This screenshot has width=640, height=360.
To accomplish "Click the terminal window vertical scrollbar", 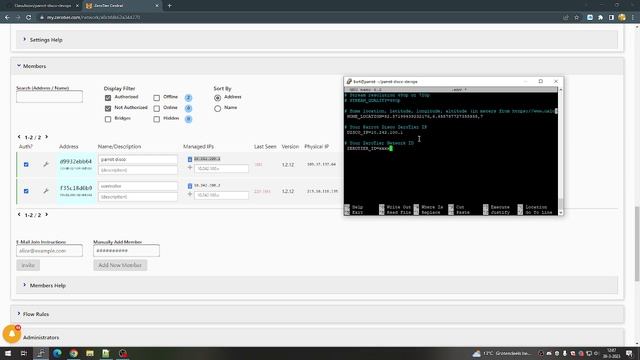I will coord(560,151).
